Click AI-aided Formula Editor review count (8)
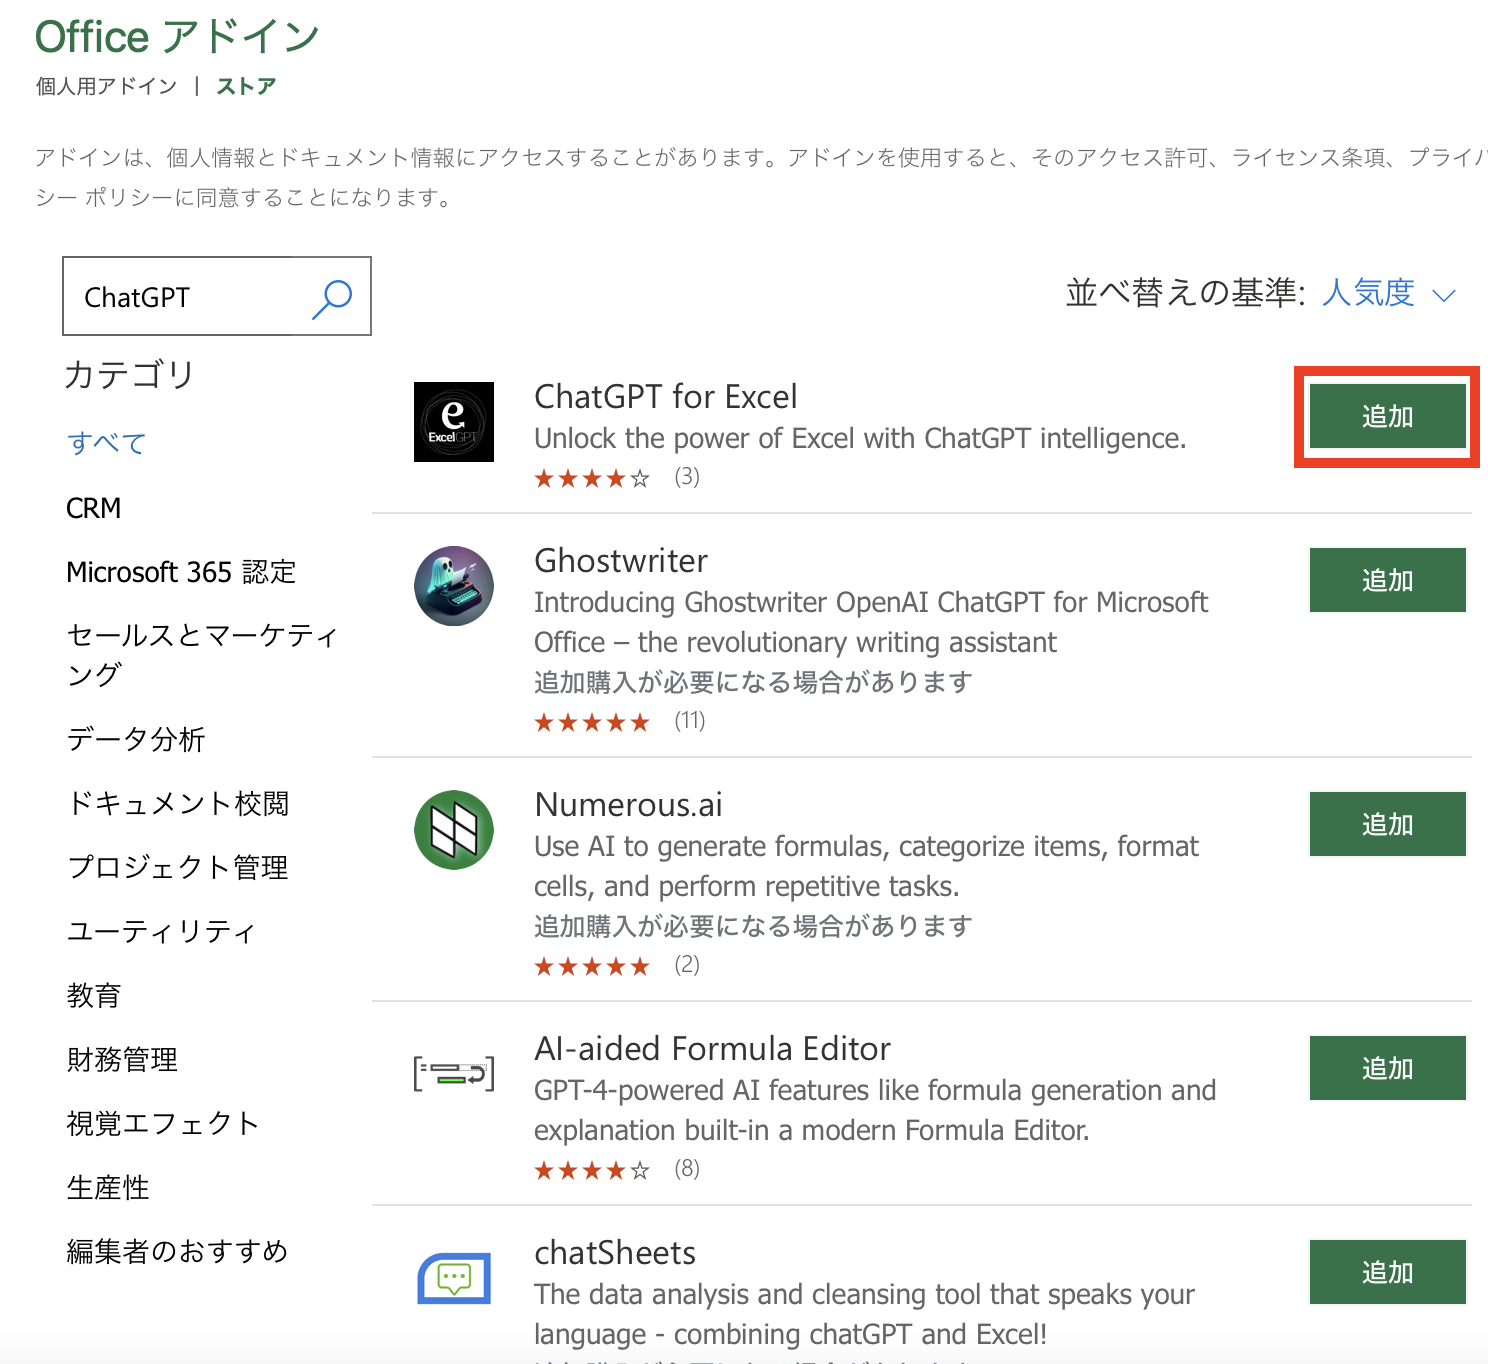Viewport: 1488px width, 1364px height. coord(687,1169)
